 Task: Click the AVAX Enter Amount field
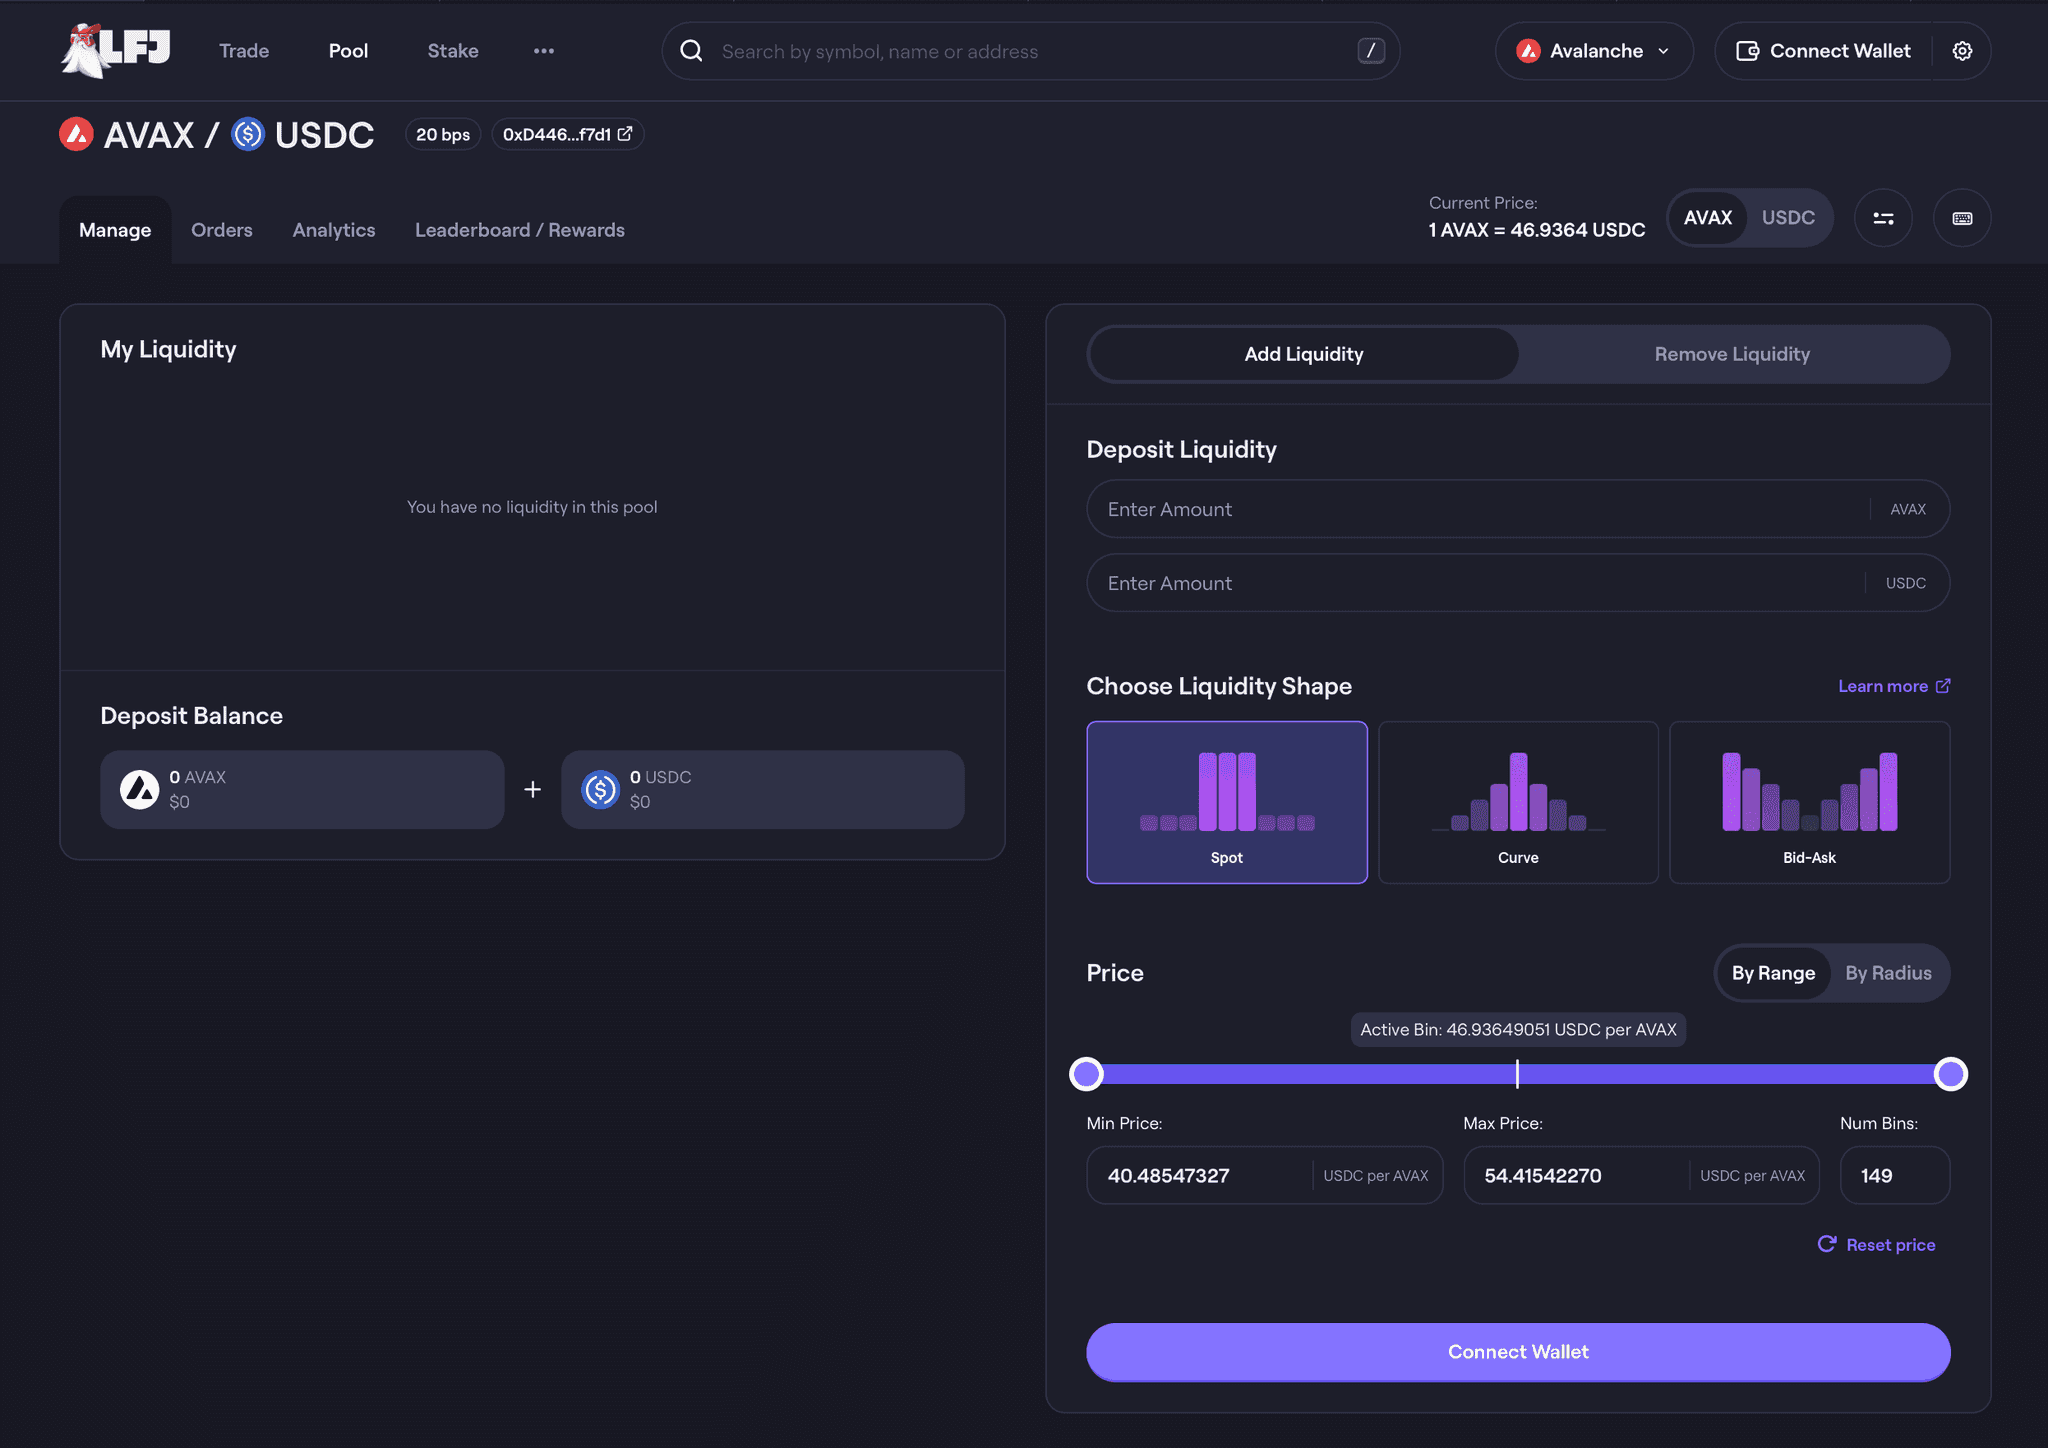click(1480, 509)
